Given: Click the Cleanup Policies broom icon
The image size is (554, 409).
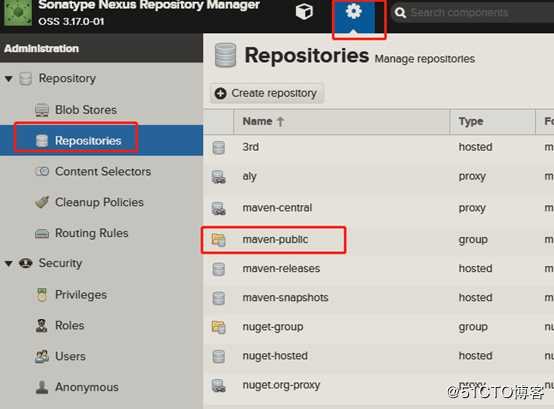Looking at the screenshot, I should pyautogui.click(x=42, y=202).
